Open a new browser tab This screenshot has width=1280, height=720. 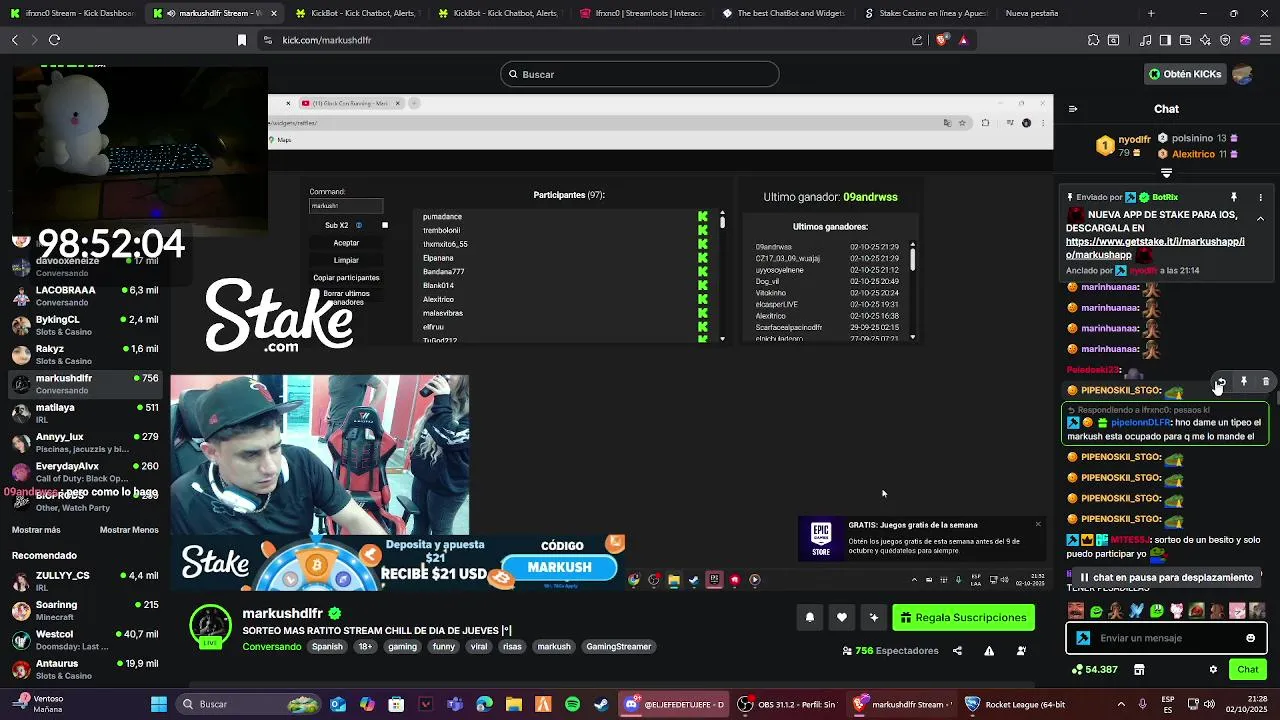pyautogui.click(x=1151, y=13)
